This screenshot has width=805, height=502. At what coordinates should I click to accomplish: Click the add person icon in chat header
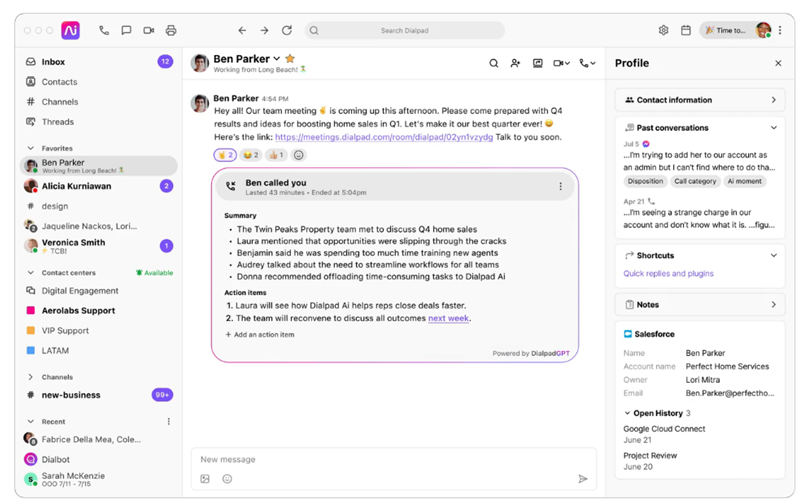coord(515,63)
